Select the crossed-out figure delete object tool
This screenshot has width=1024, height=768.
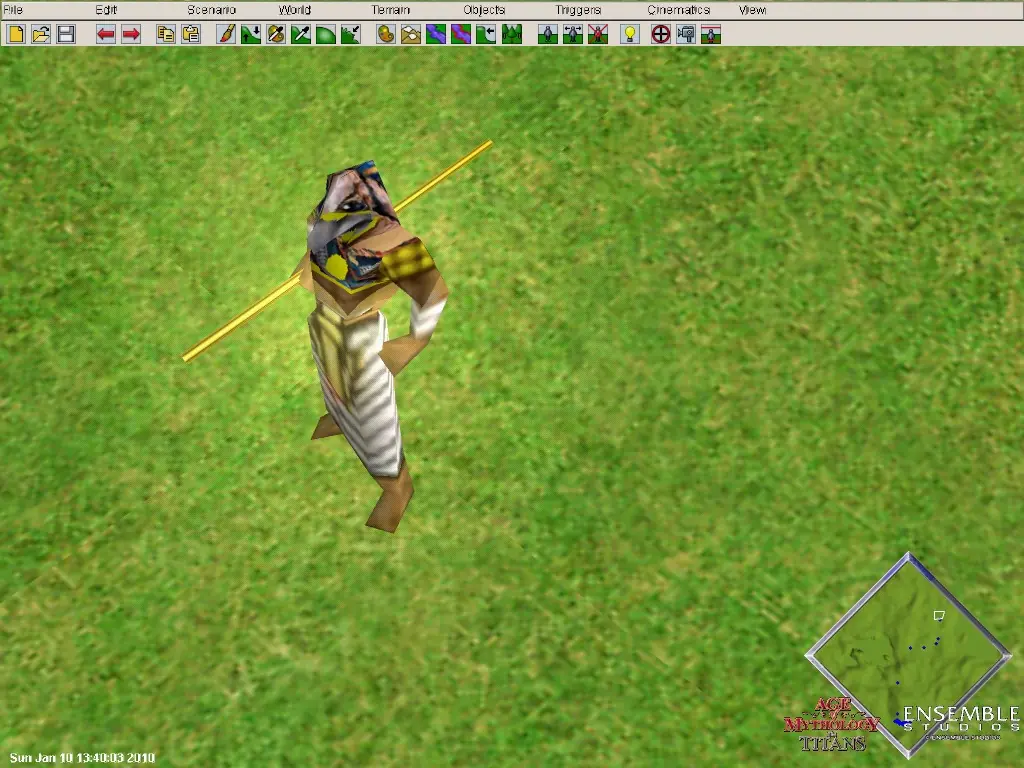(598, 34)
